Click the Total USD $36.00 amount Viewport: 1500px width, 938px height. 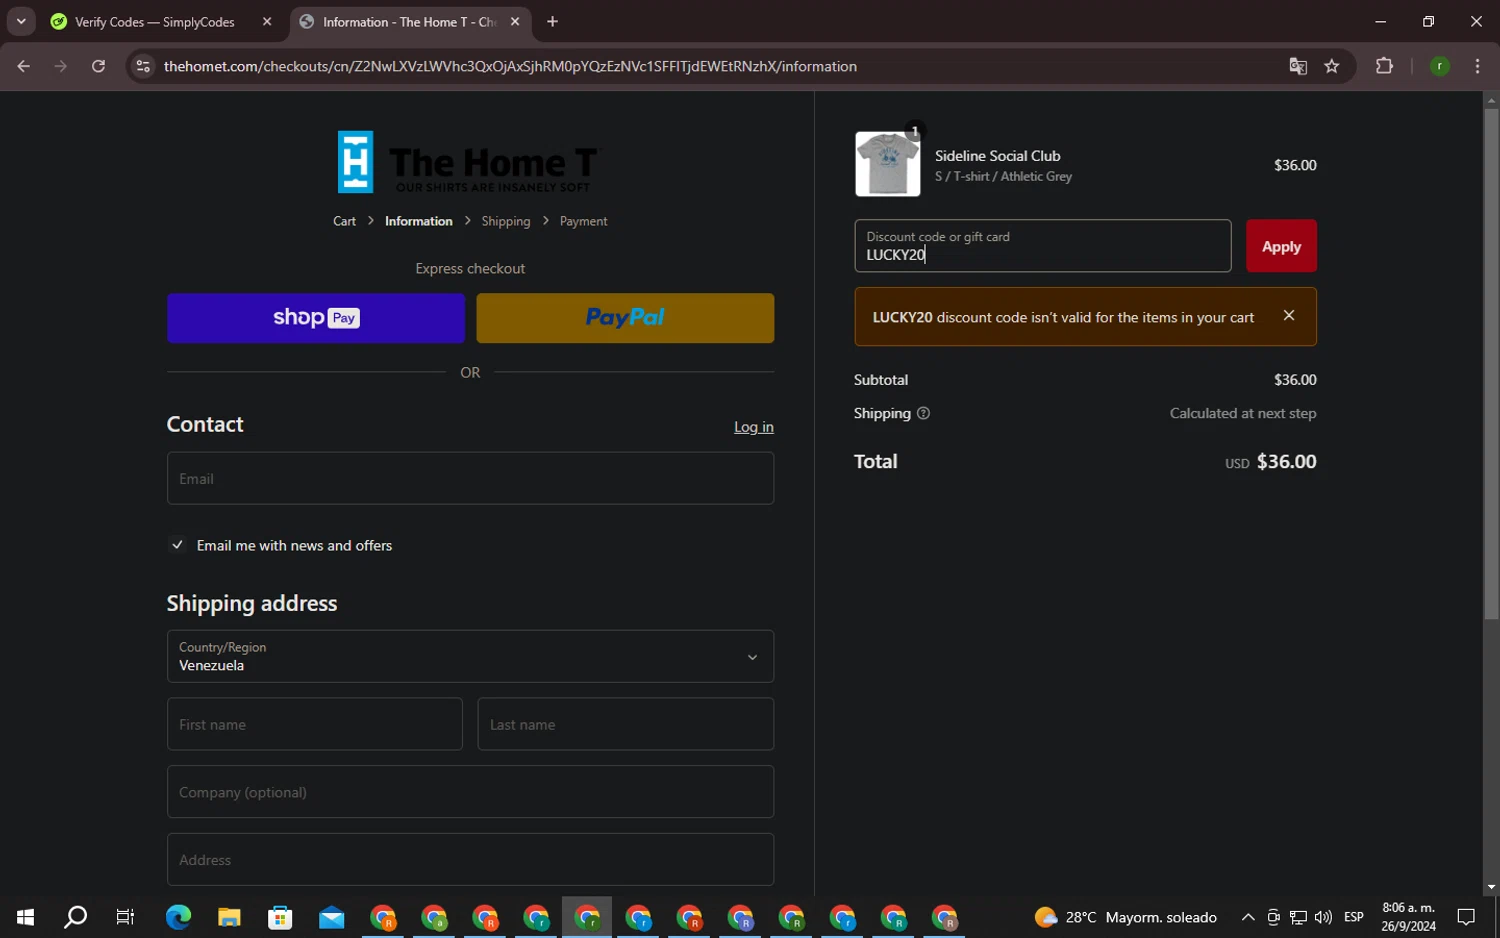(1271, 462)
